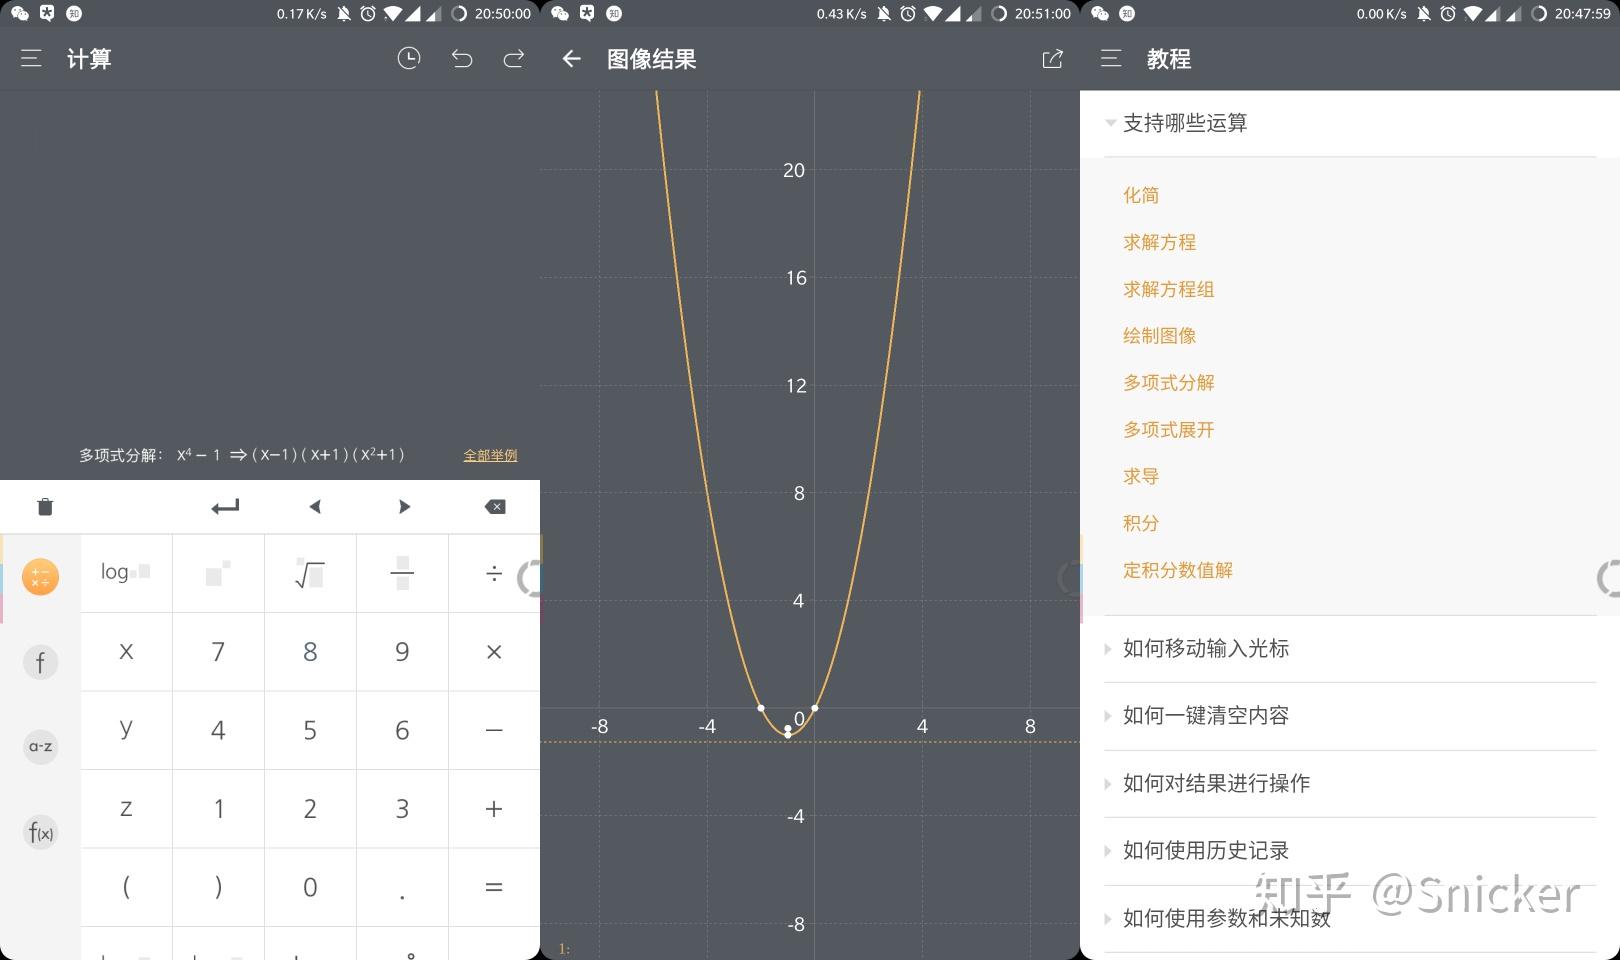Switch to a-z letters keypad
This screenshot has width=1620, height=960.
41,747
